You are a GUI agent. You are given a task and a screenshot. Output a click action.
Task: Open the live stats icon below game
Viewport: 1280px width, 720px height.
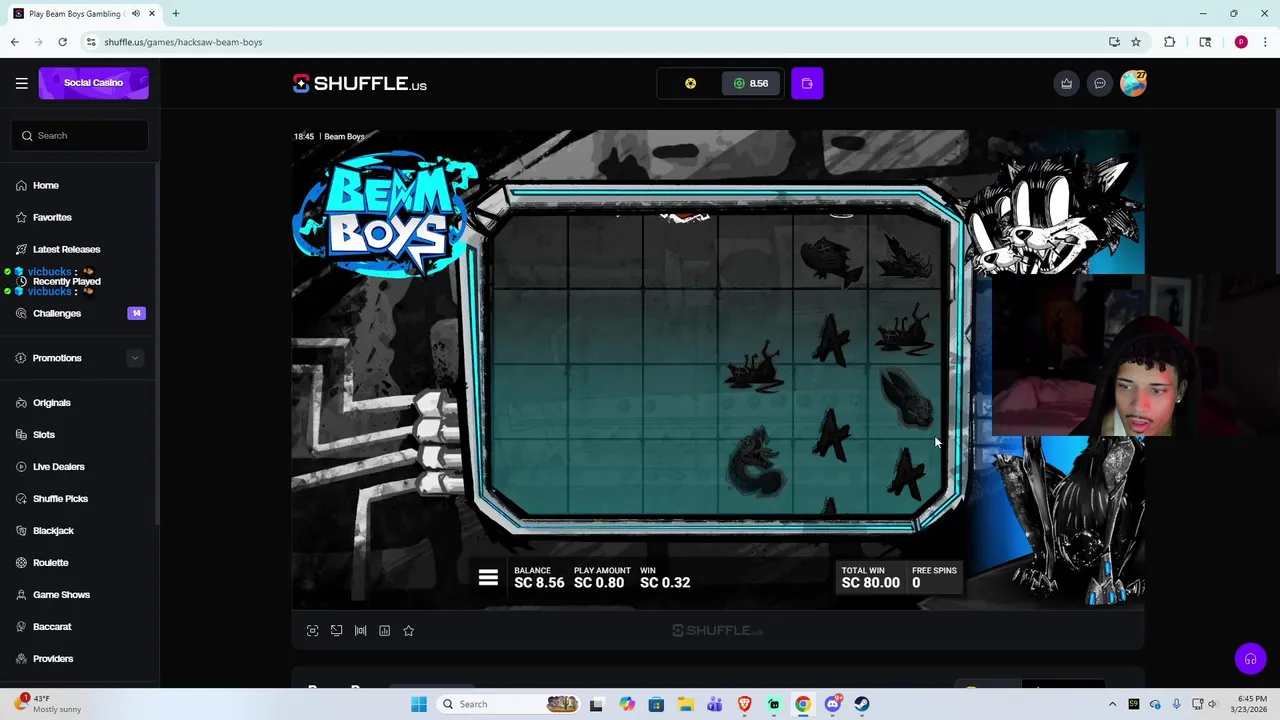(360, 630)
